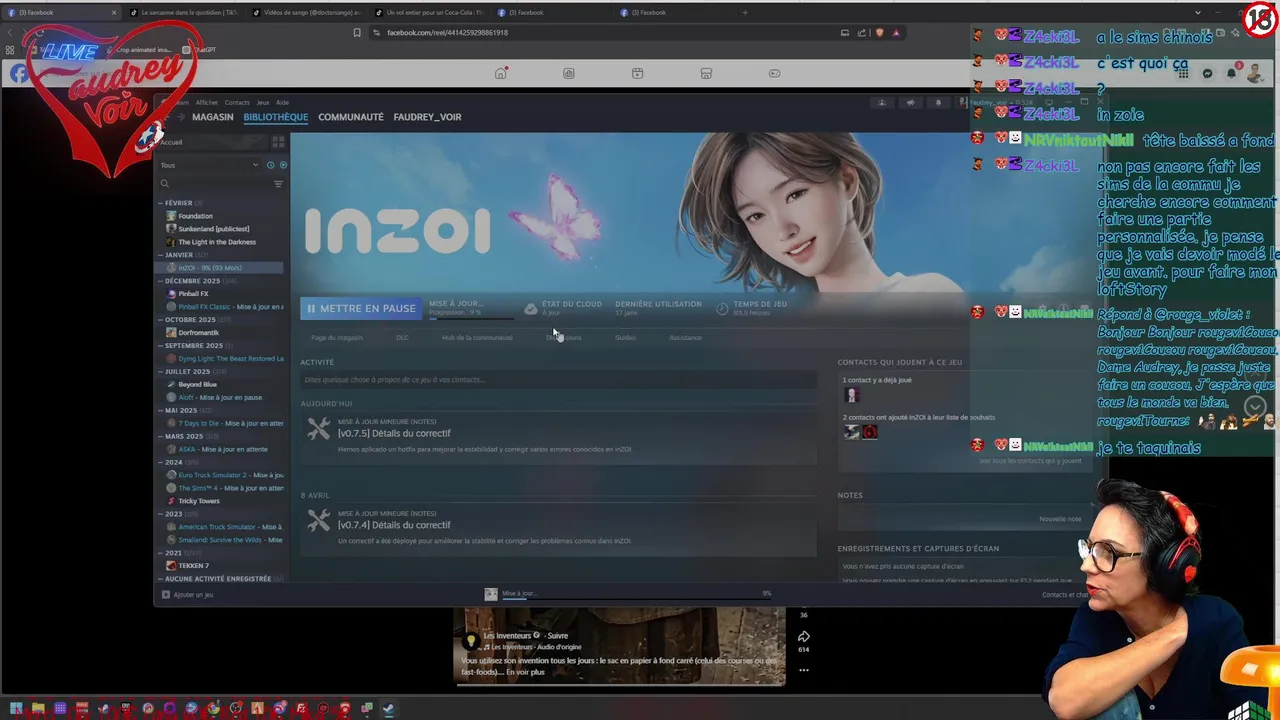Select The Light in the Darkness
1280x720 pixels.
[216, 242]
